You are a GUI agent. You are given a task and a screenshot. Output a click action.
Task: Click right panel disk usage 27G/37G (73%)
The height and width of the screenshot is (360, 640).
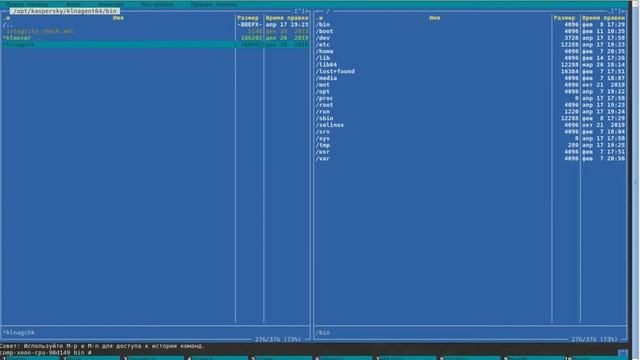(594, 339)
